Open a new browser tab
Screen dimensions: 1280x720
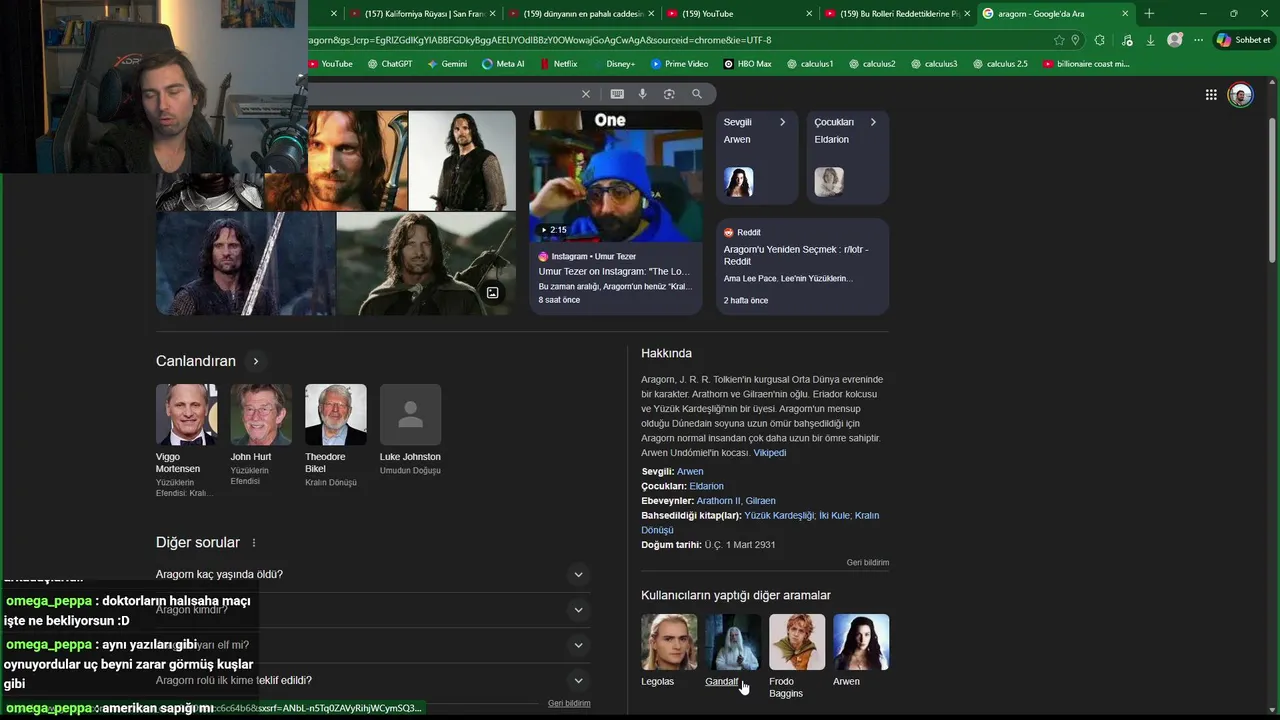click(x=1149, y=14)
